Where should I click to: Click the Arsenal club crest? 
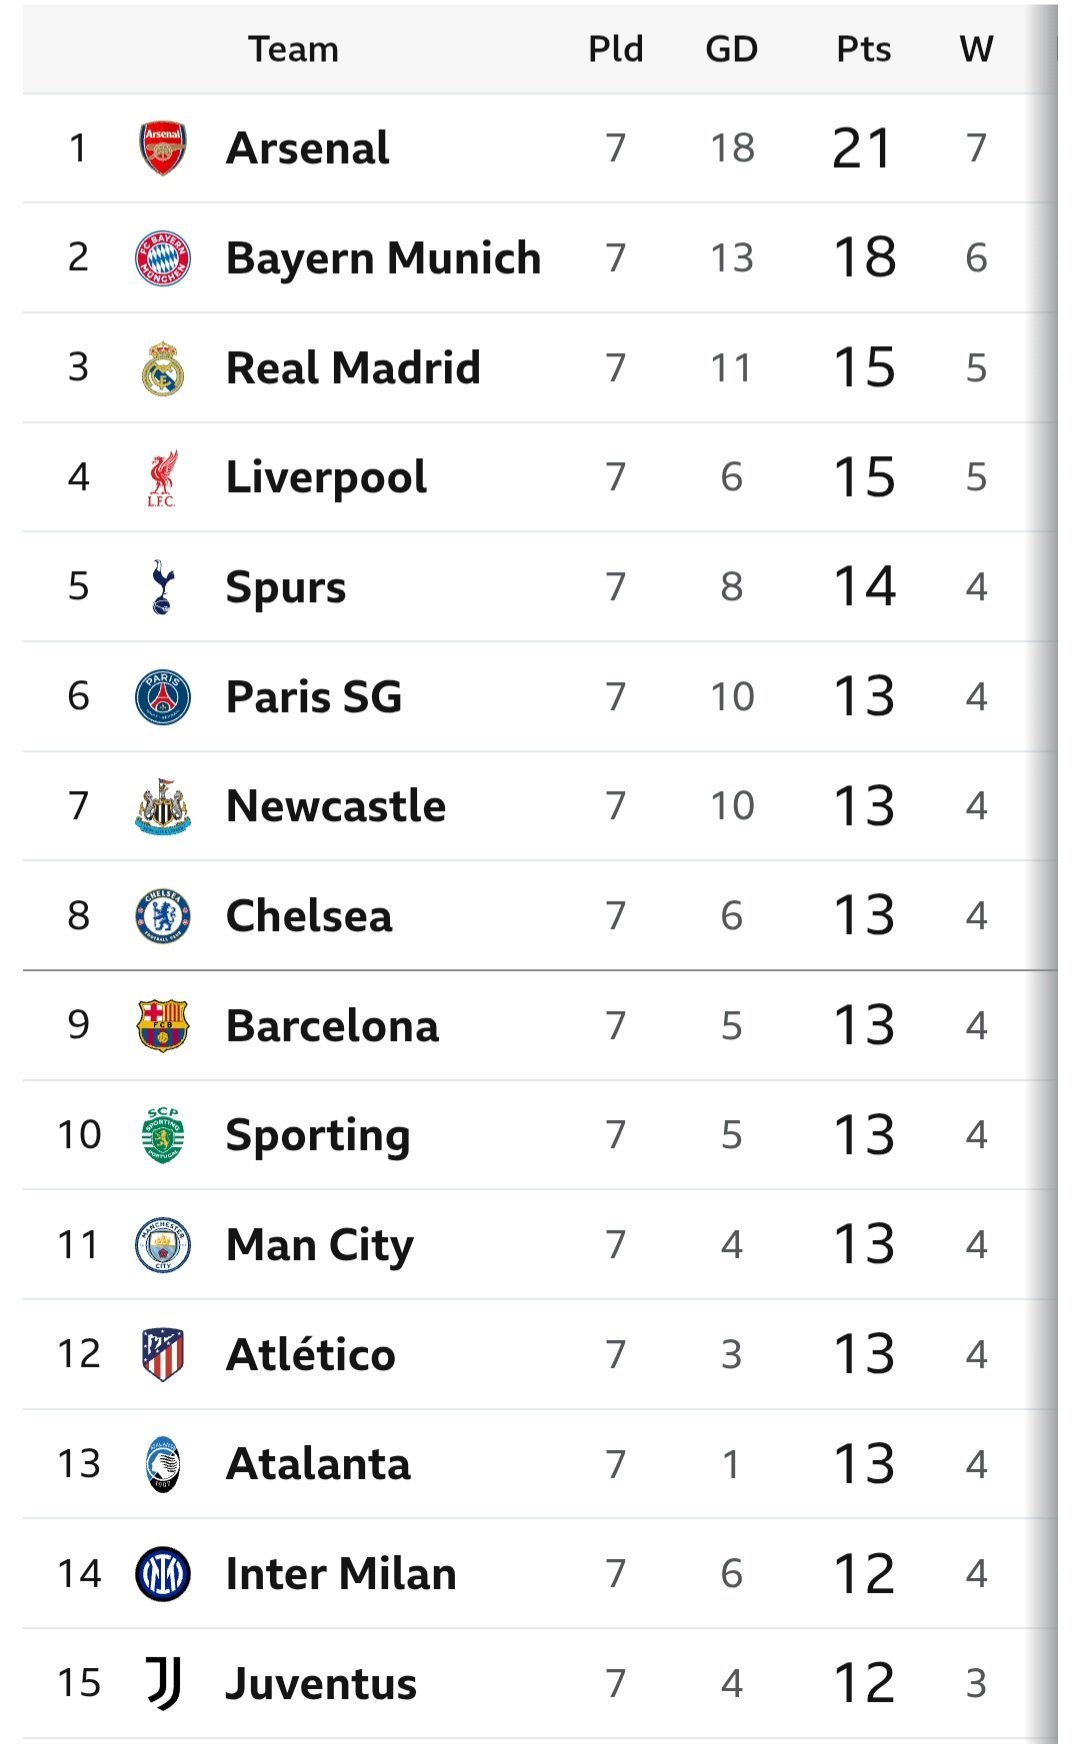point(162,148)
